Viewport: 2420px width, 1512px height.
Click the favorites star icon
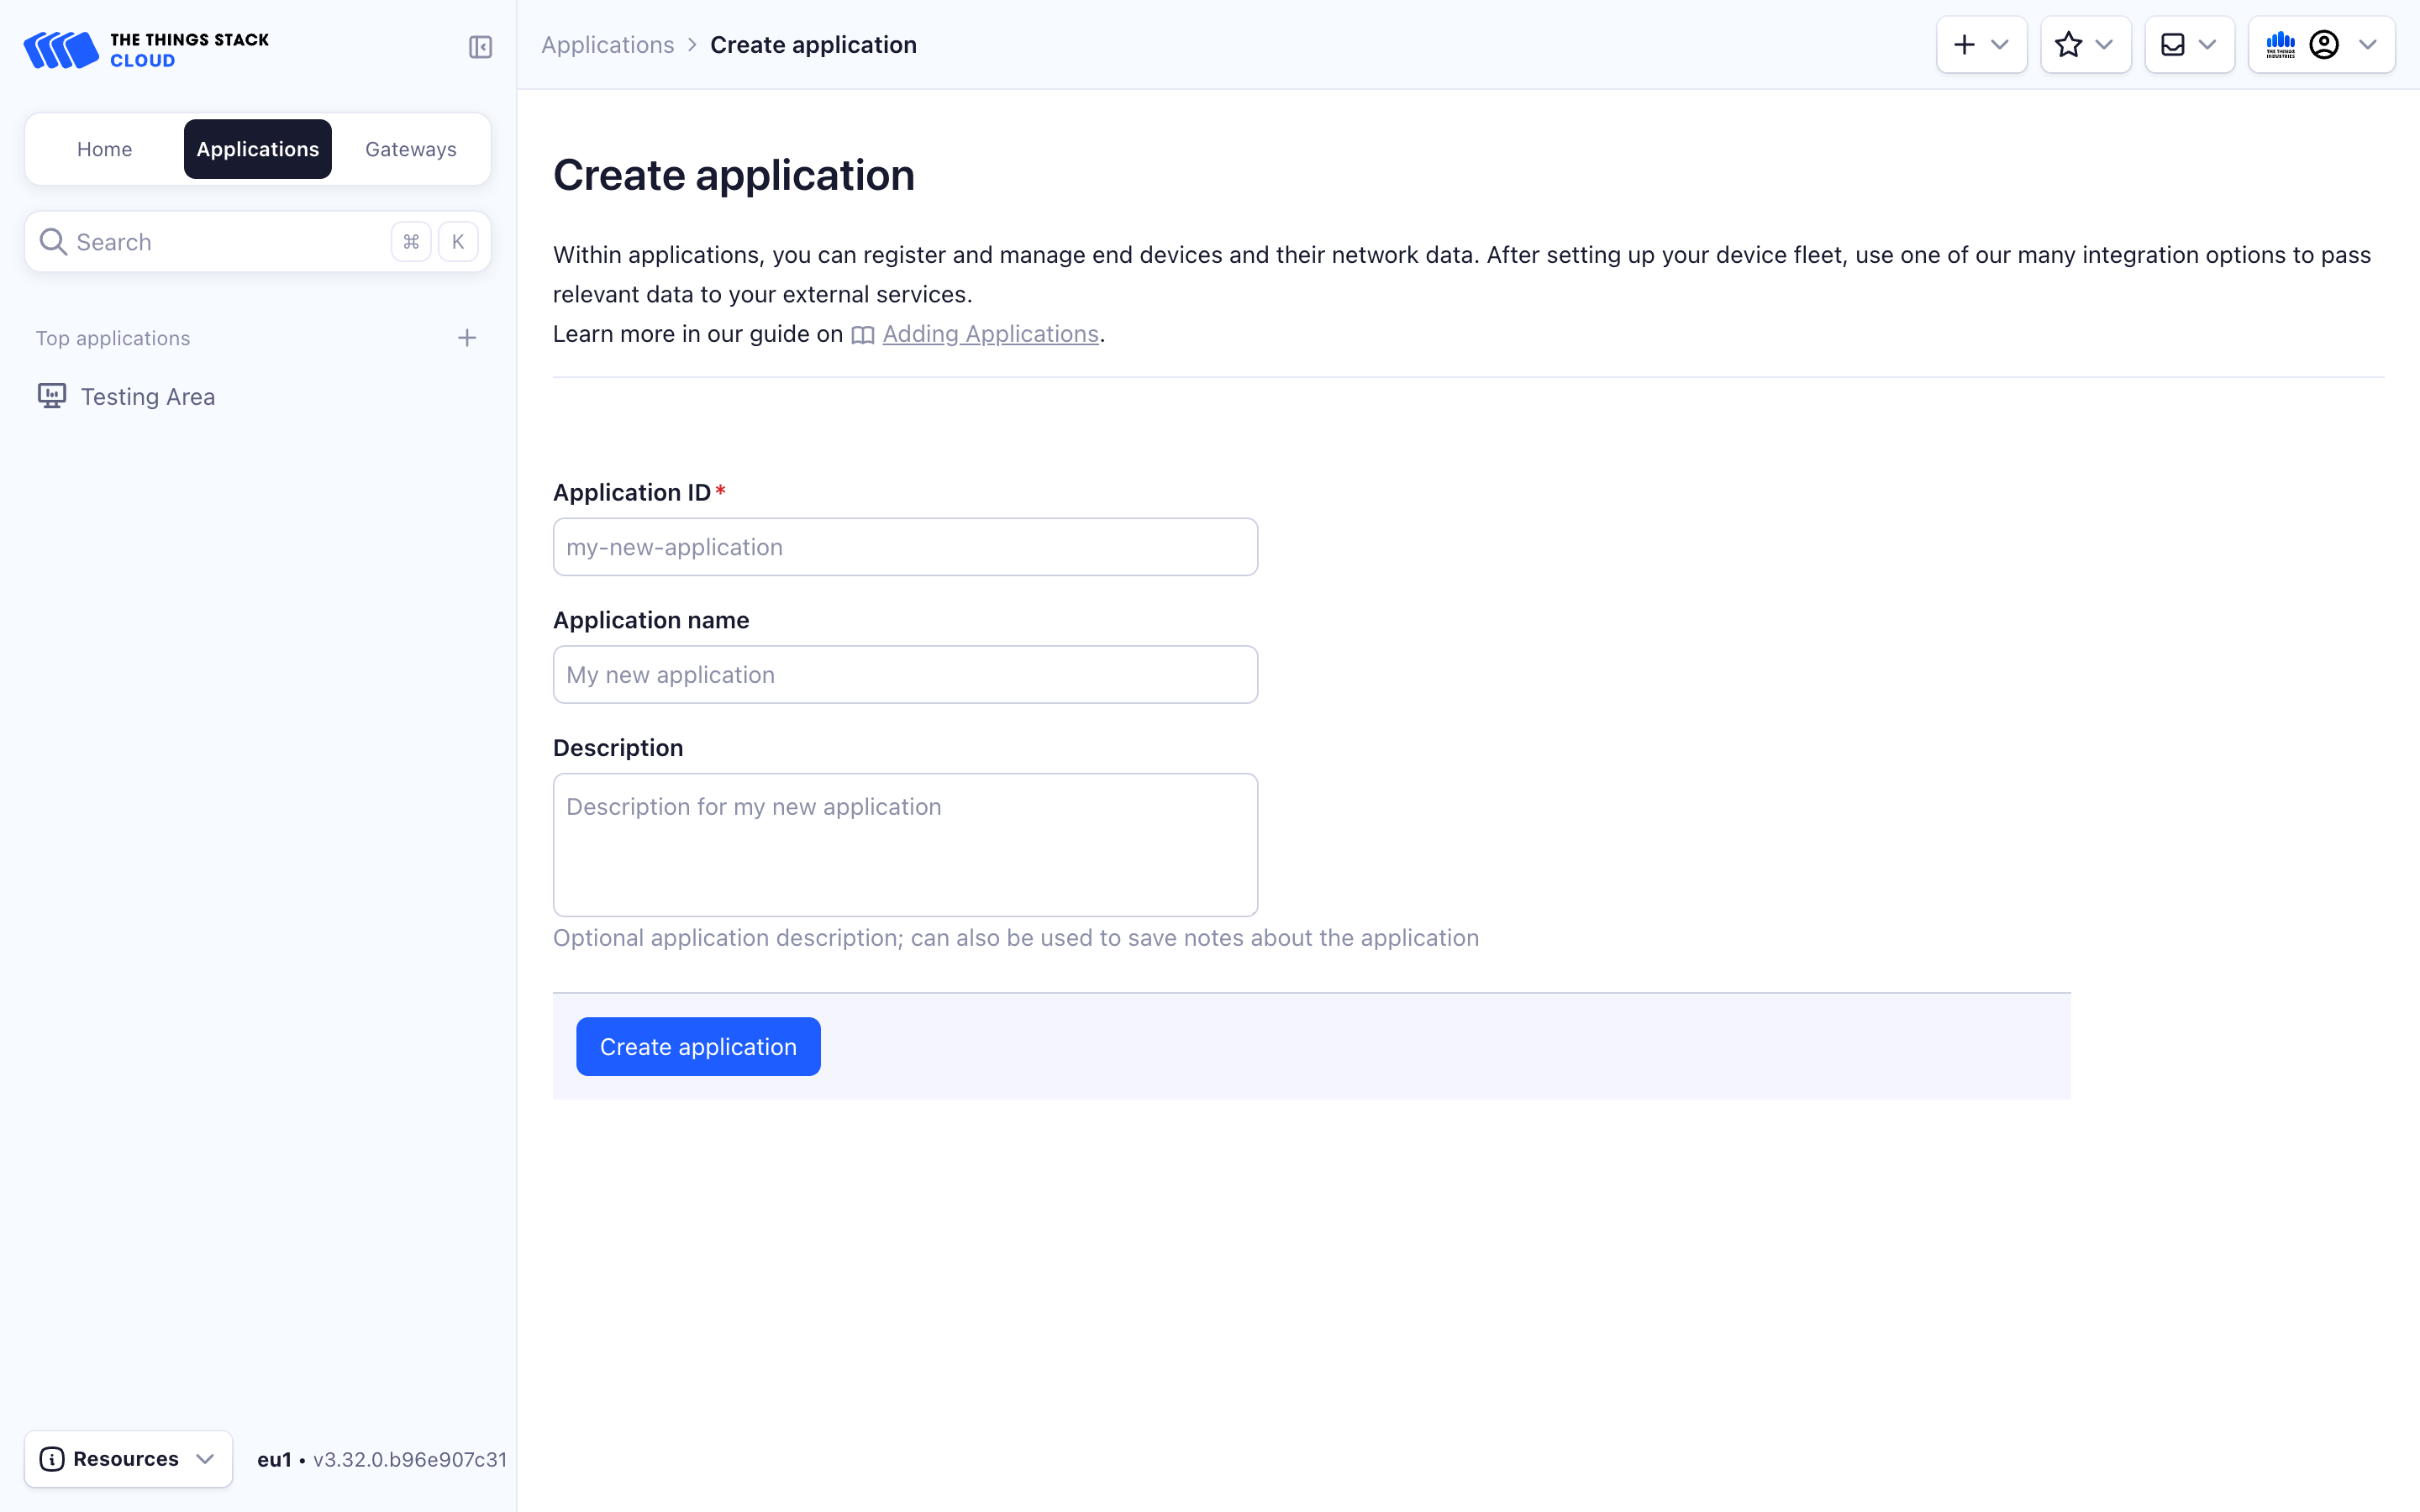pos(2070,44)
